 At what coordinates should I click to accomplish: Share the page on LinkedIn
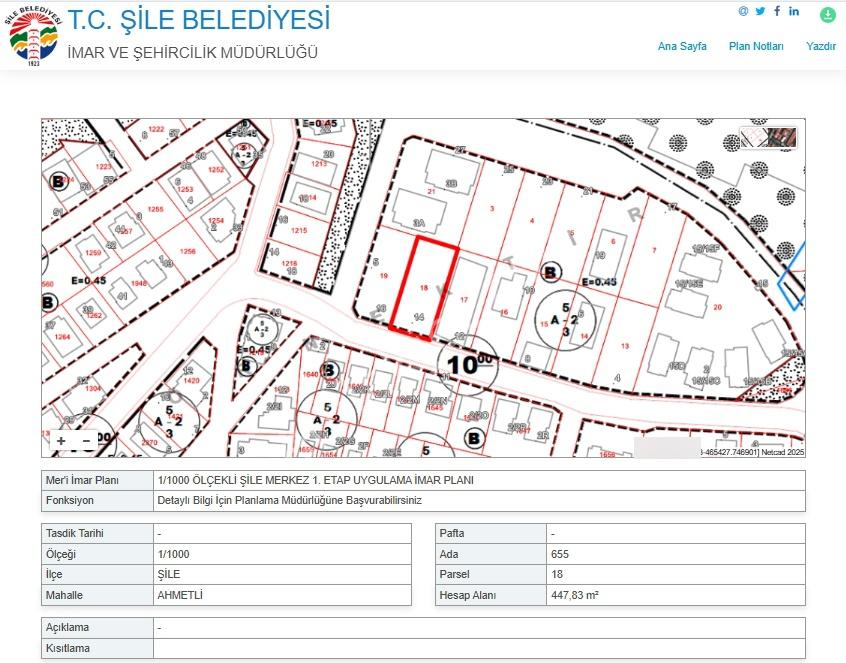[794, 11]
